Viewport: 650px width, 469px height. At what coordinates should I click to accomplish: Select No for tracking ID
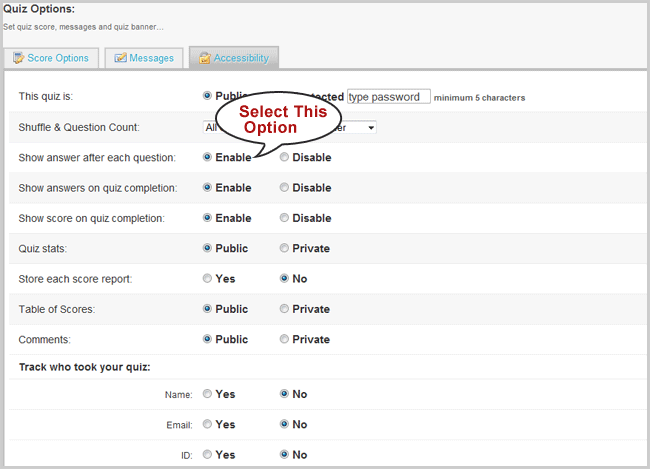pyautogui.click(x=284, y=454)
